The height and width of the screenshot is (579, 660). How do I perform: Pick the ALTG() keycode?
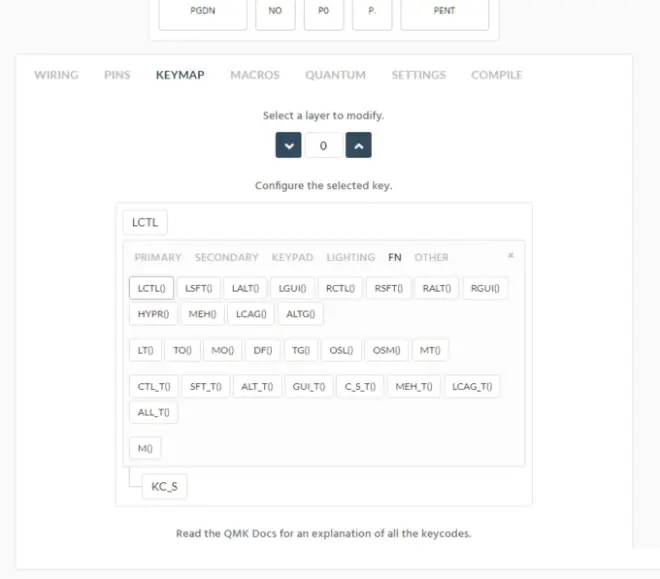click(x=300, y=314)
